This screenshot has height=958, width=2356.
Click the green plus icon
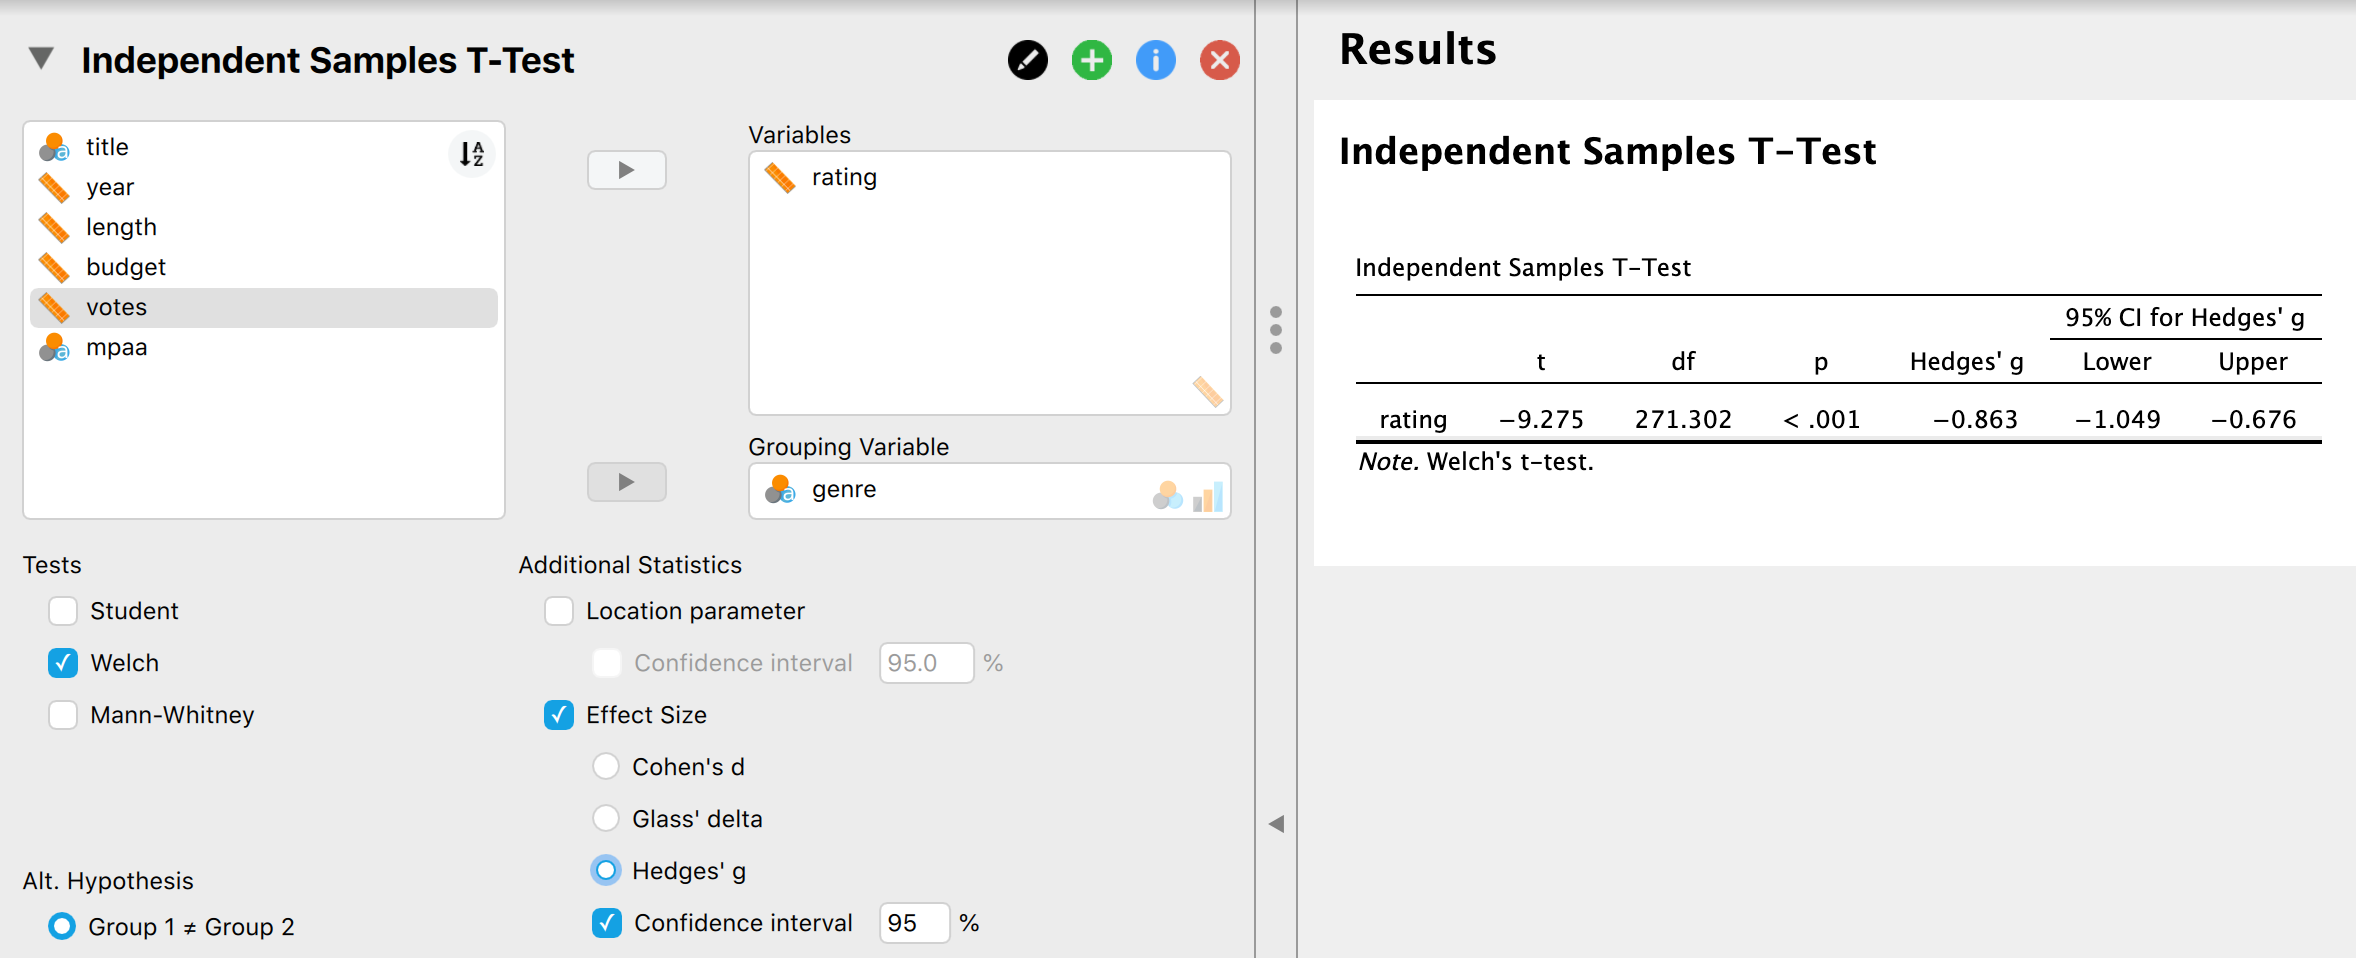1091,60
